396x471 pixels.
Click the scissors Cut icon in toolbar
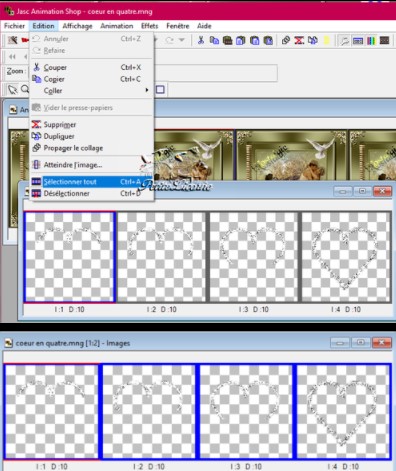coord(201,41)
